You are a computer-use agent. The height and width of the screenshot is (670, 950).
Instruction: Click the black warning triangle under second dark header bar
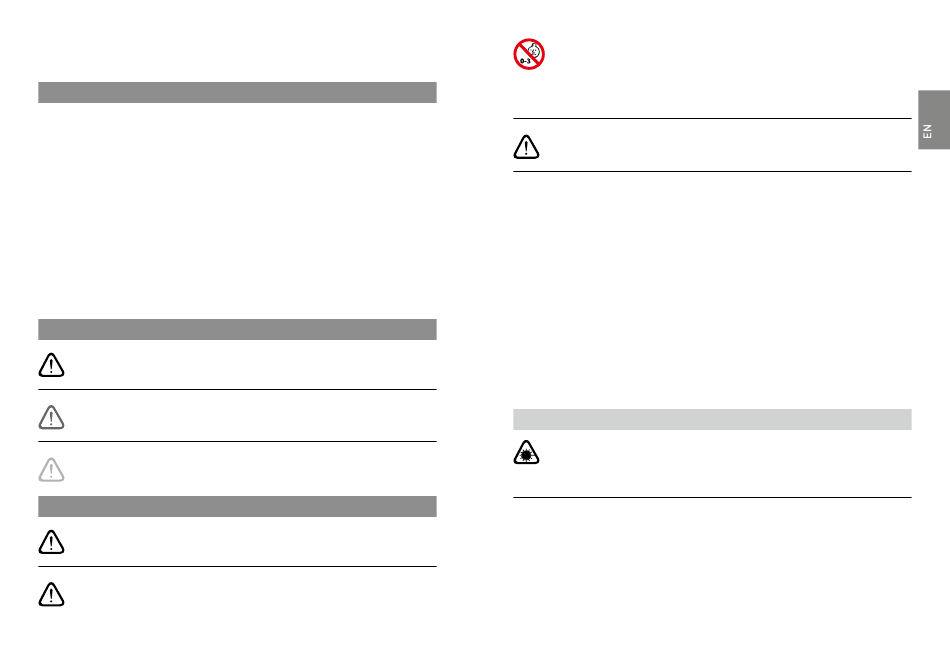click(x=51, y=365)
